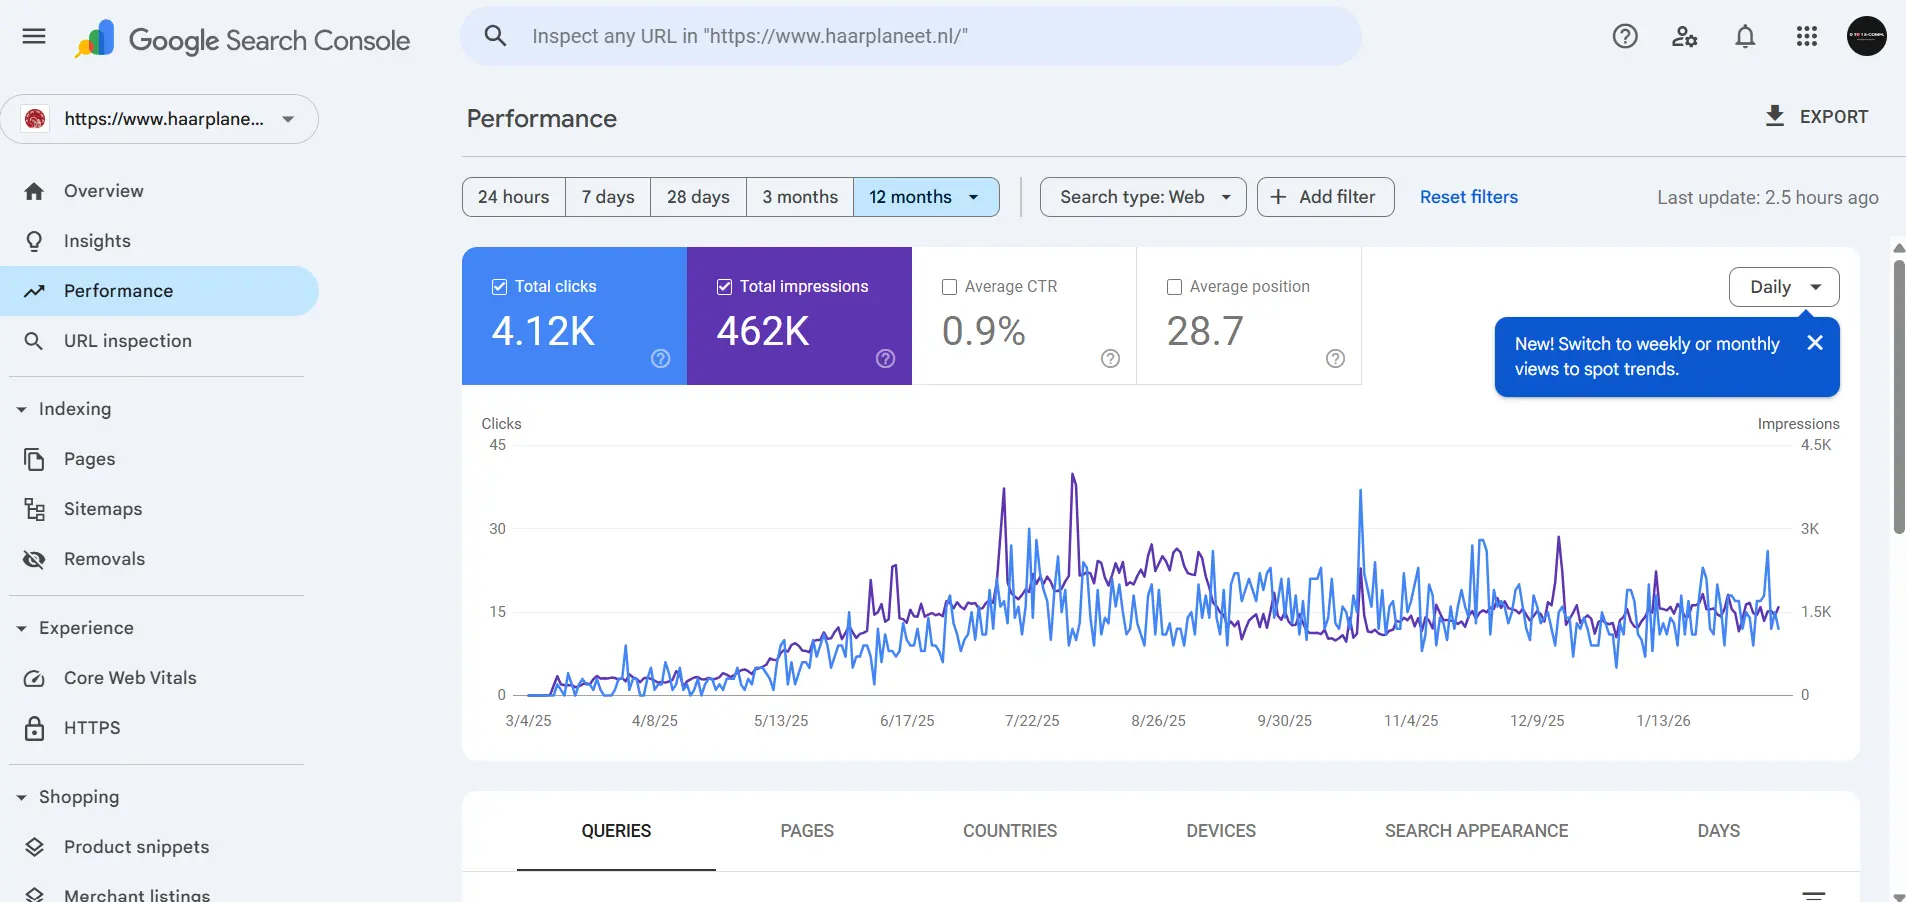Click the Help question mark icon

1625,37
